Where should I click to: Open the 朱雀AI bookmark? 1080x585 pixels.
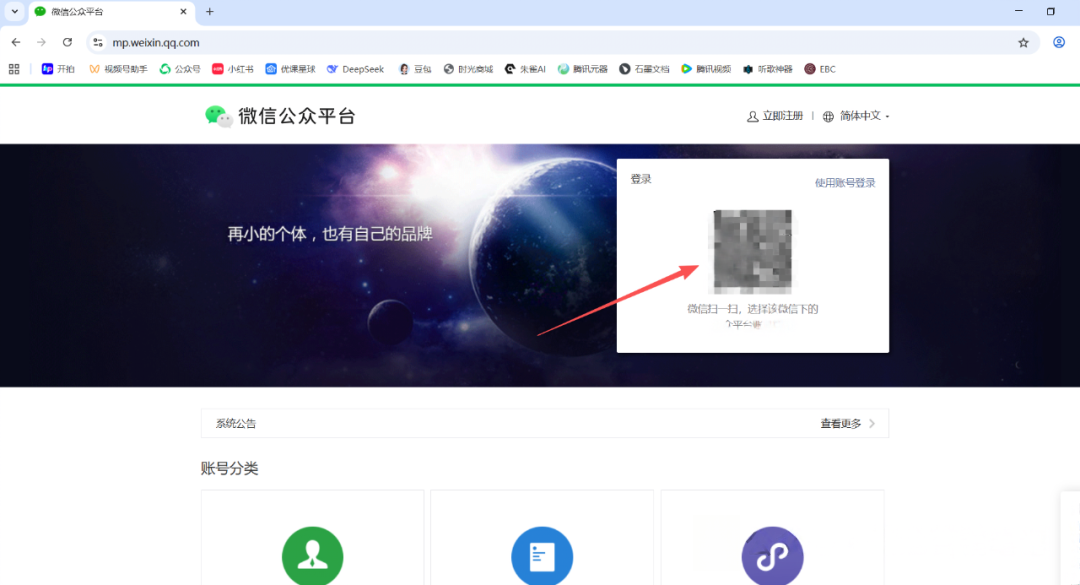tap(525, 69)
